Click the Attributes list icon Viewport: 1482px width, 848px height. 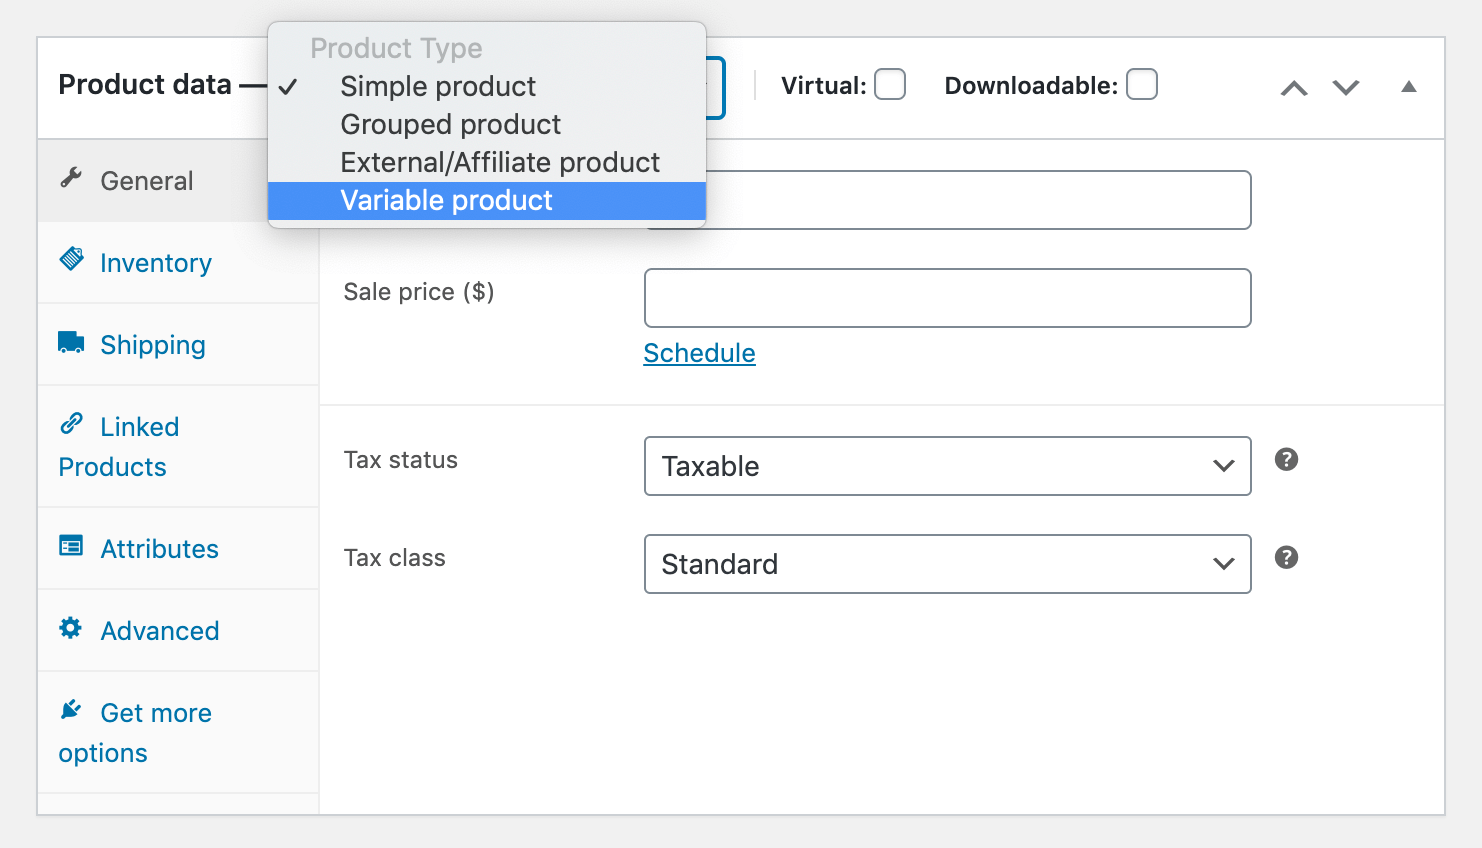click(x=70, y=546)
